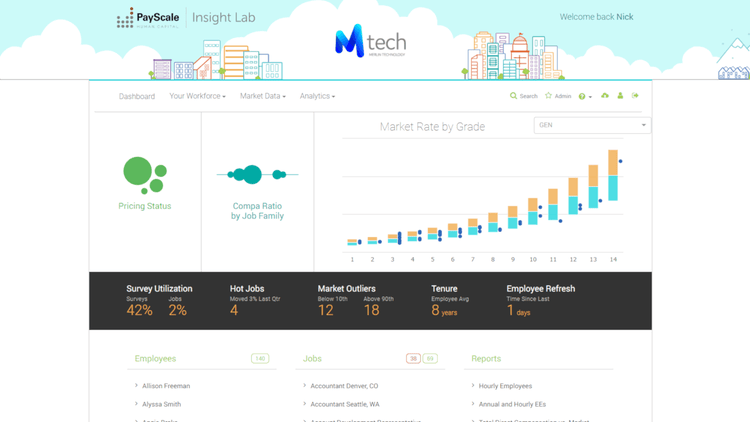Image resolution: width=750 pixels, height=422 pixels.
Task: Click the Tenure 8 years value
Action: point(444,311)
